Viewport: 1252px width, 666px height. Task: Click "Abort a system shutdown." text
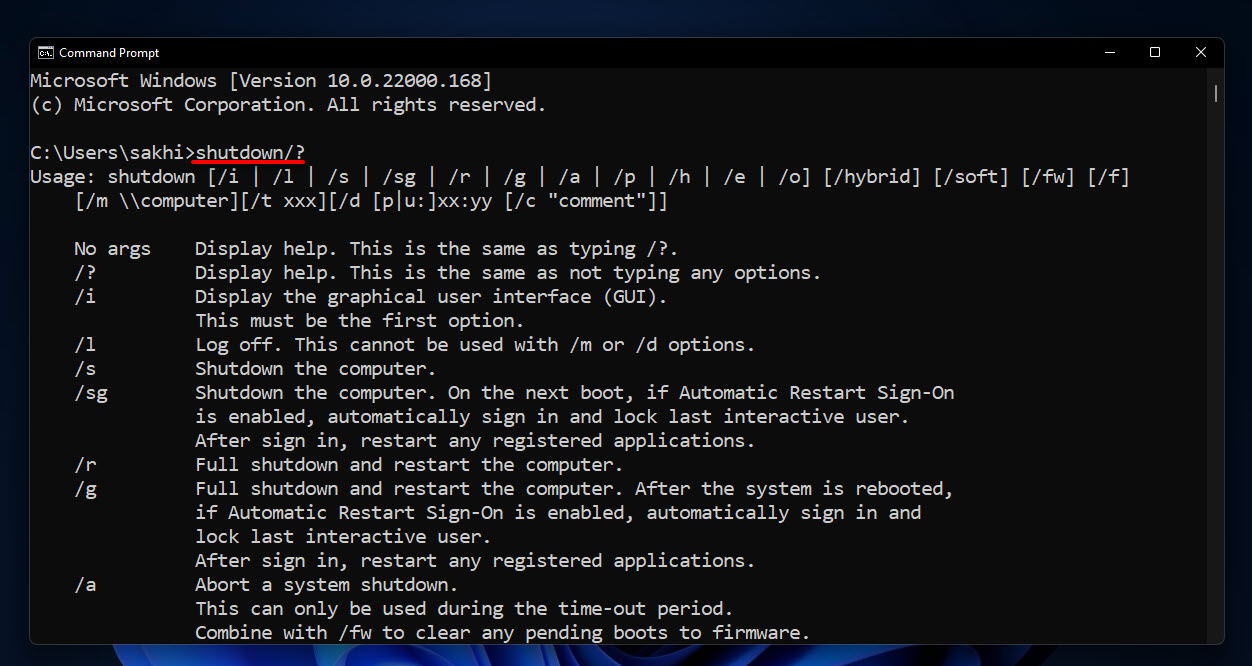(326, 585)
